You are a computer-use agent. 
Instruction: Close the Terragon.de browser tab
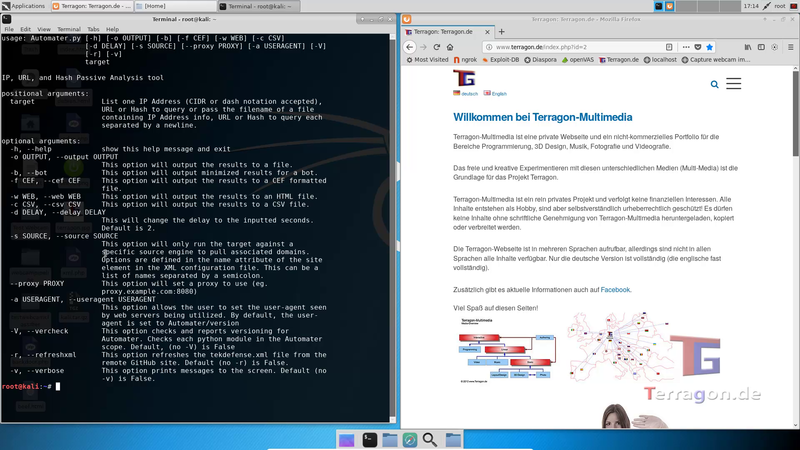(x=487, y=32)
